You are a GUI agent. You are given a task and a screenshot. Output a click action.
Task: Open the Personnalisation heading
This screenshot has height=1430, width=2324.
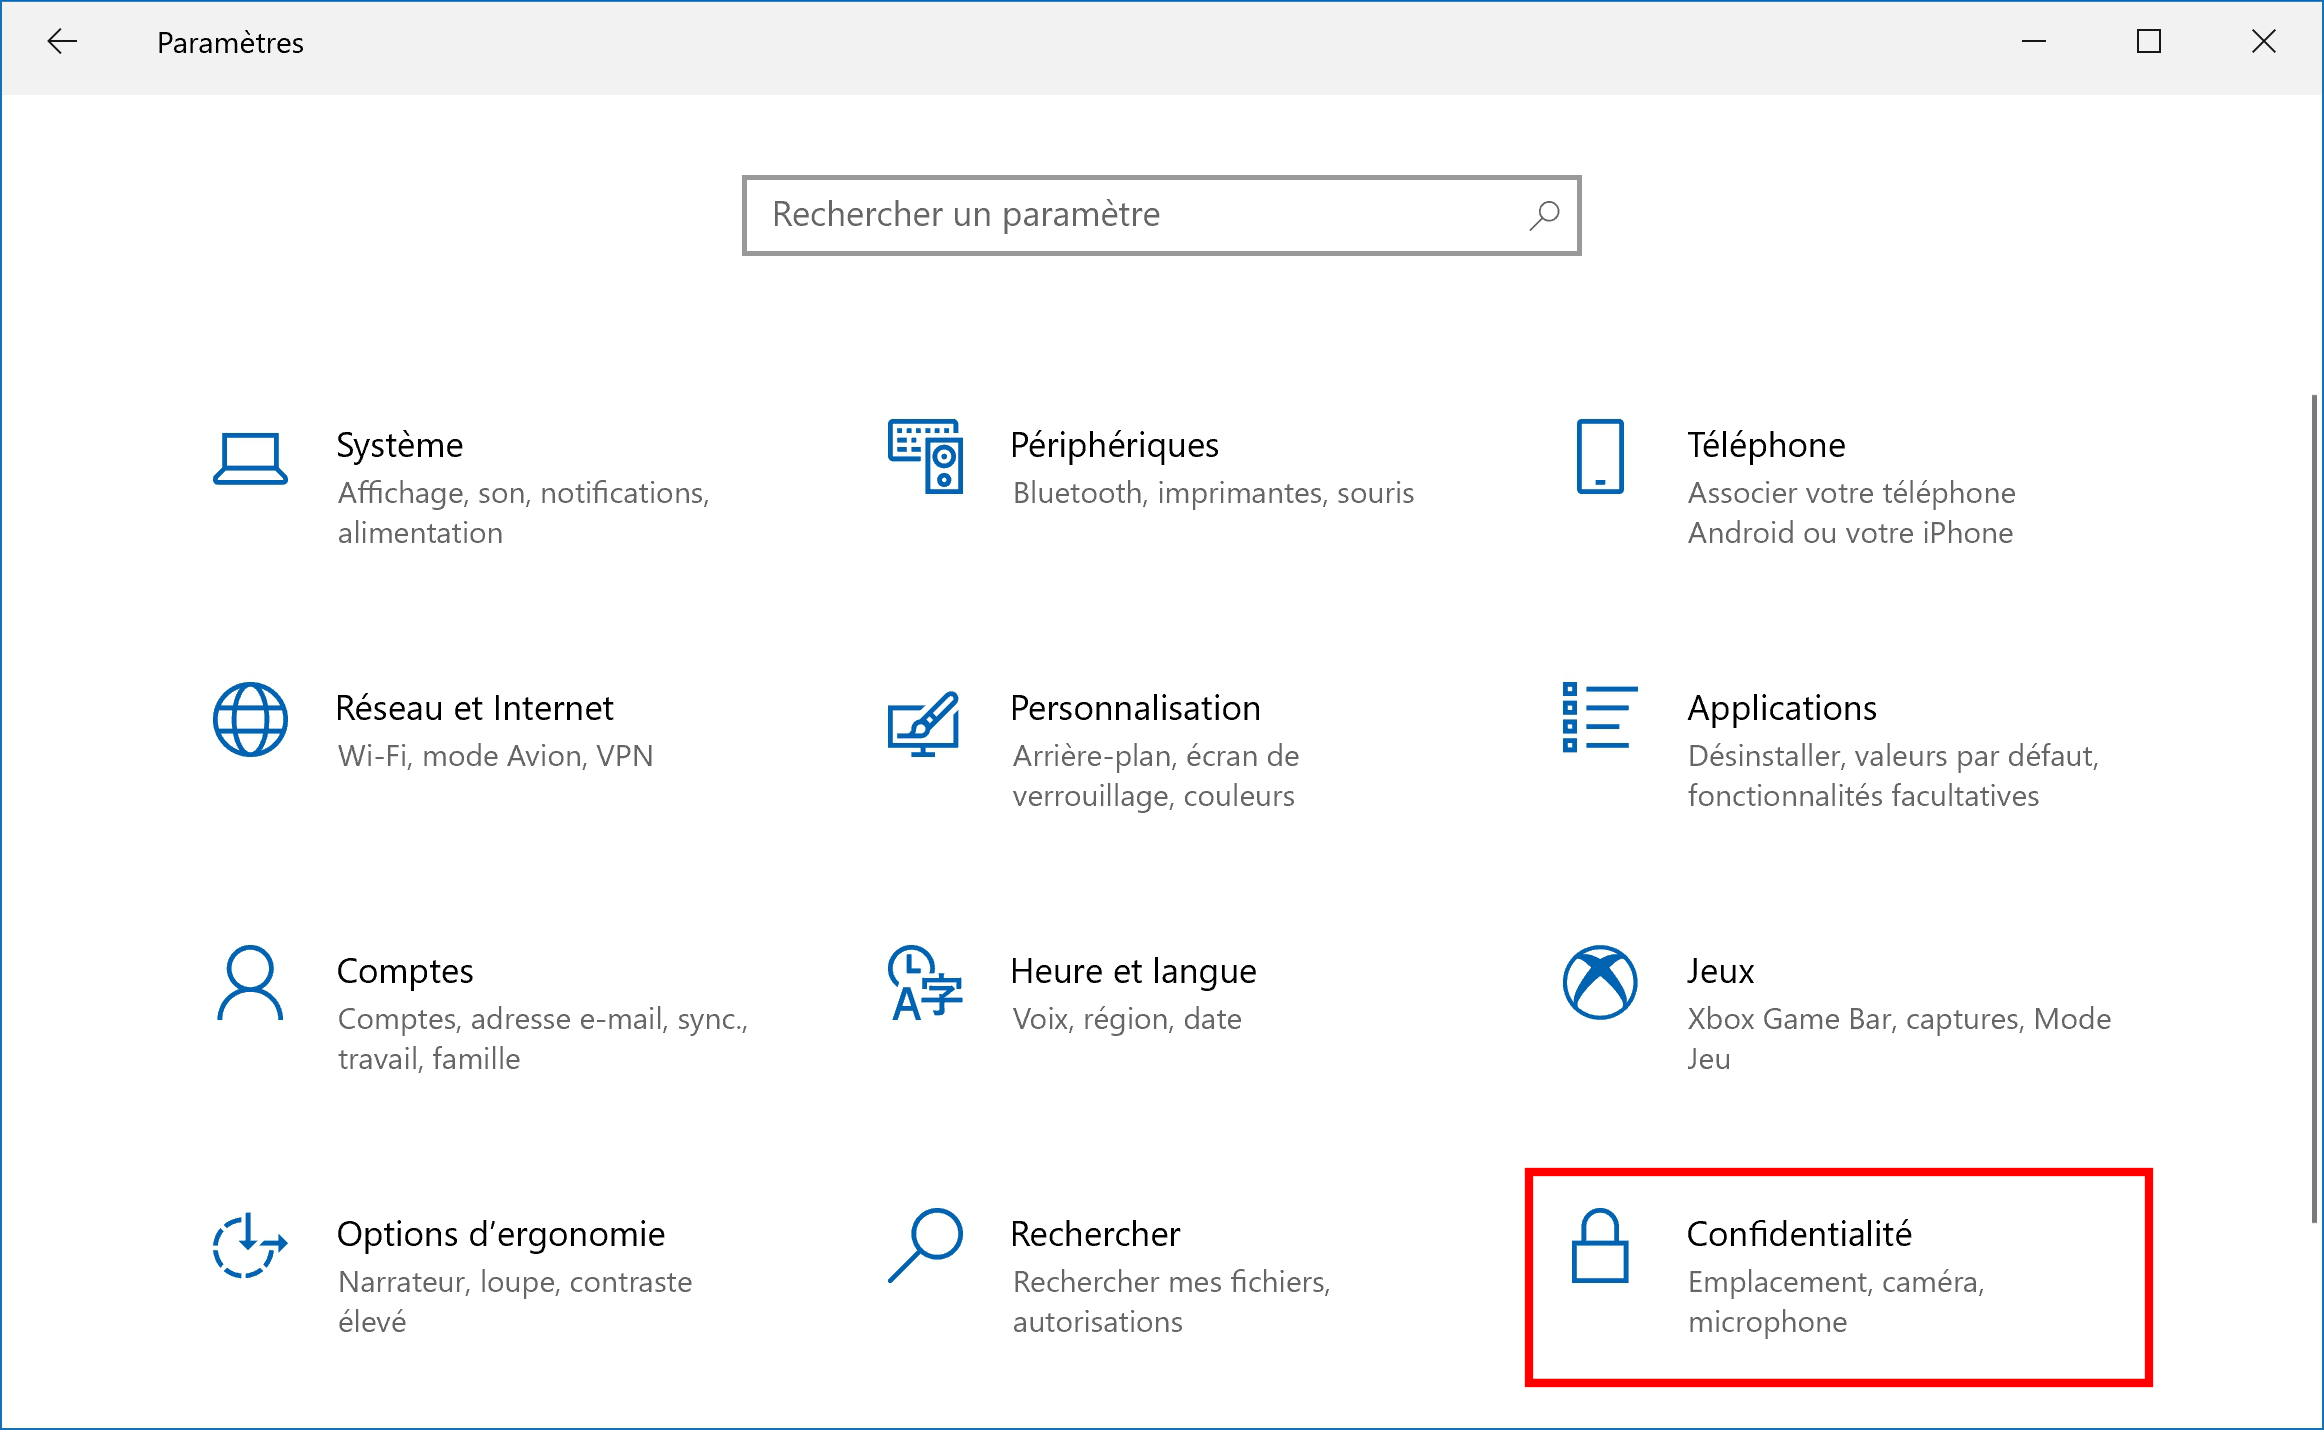click(1135, 708)
